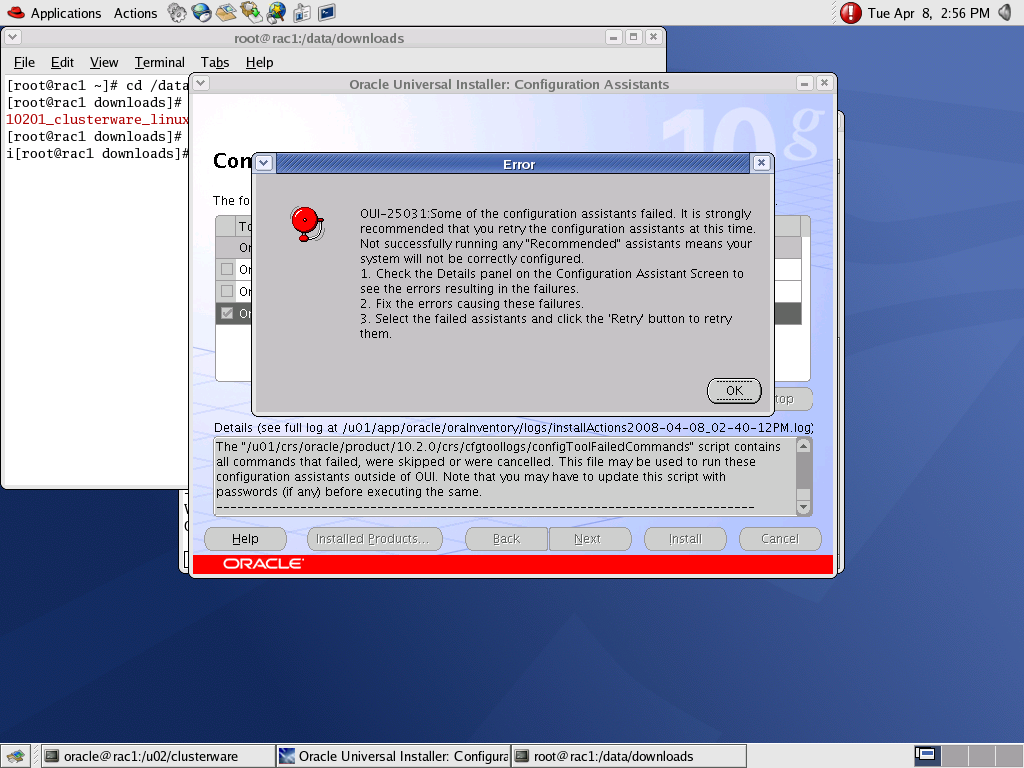The image size is (1024, 768).
Task: Click the Help button in installer
Action: (x=245, y=539)
